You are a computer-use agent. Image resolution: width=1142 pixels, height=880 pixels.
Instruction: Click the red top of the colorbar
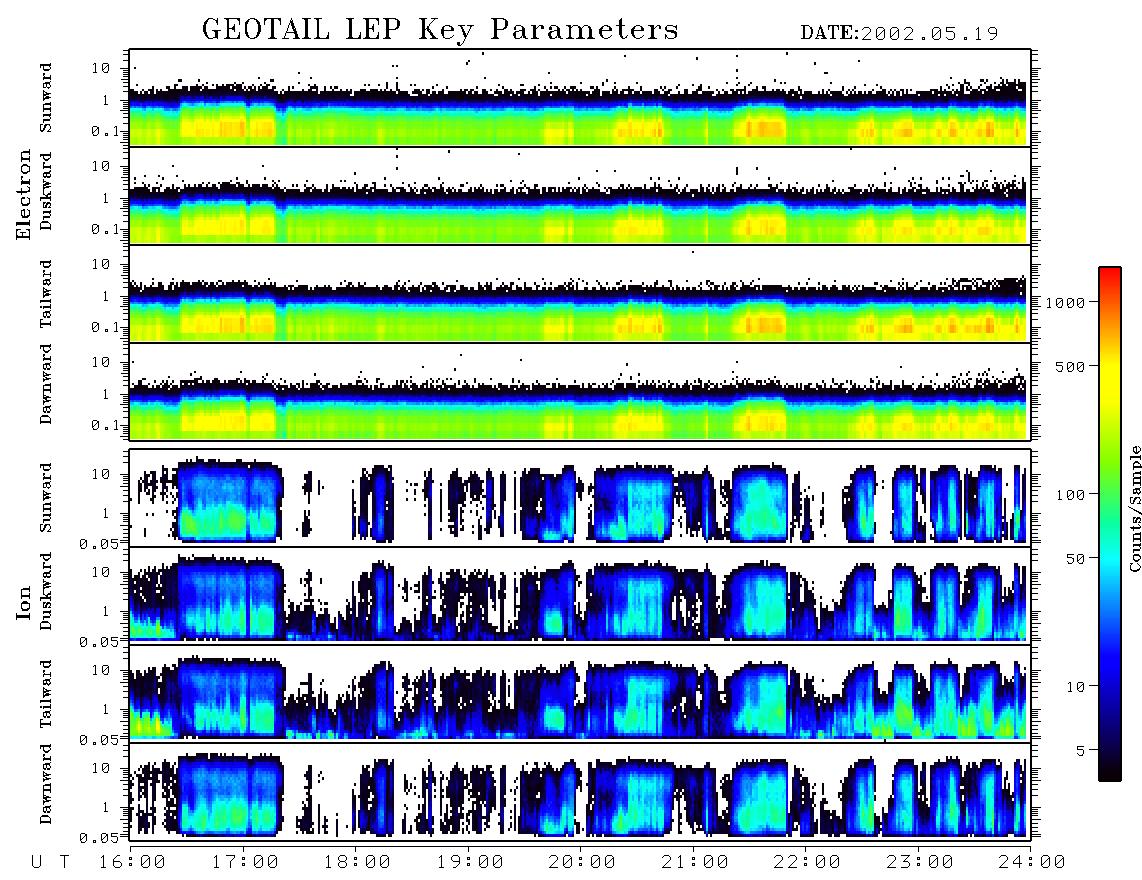(1109, 274)
